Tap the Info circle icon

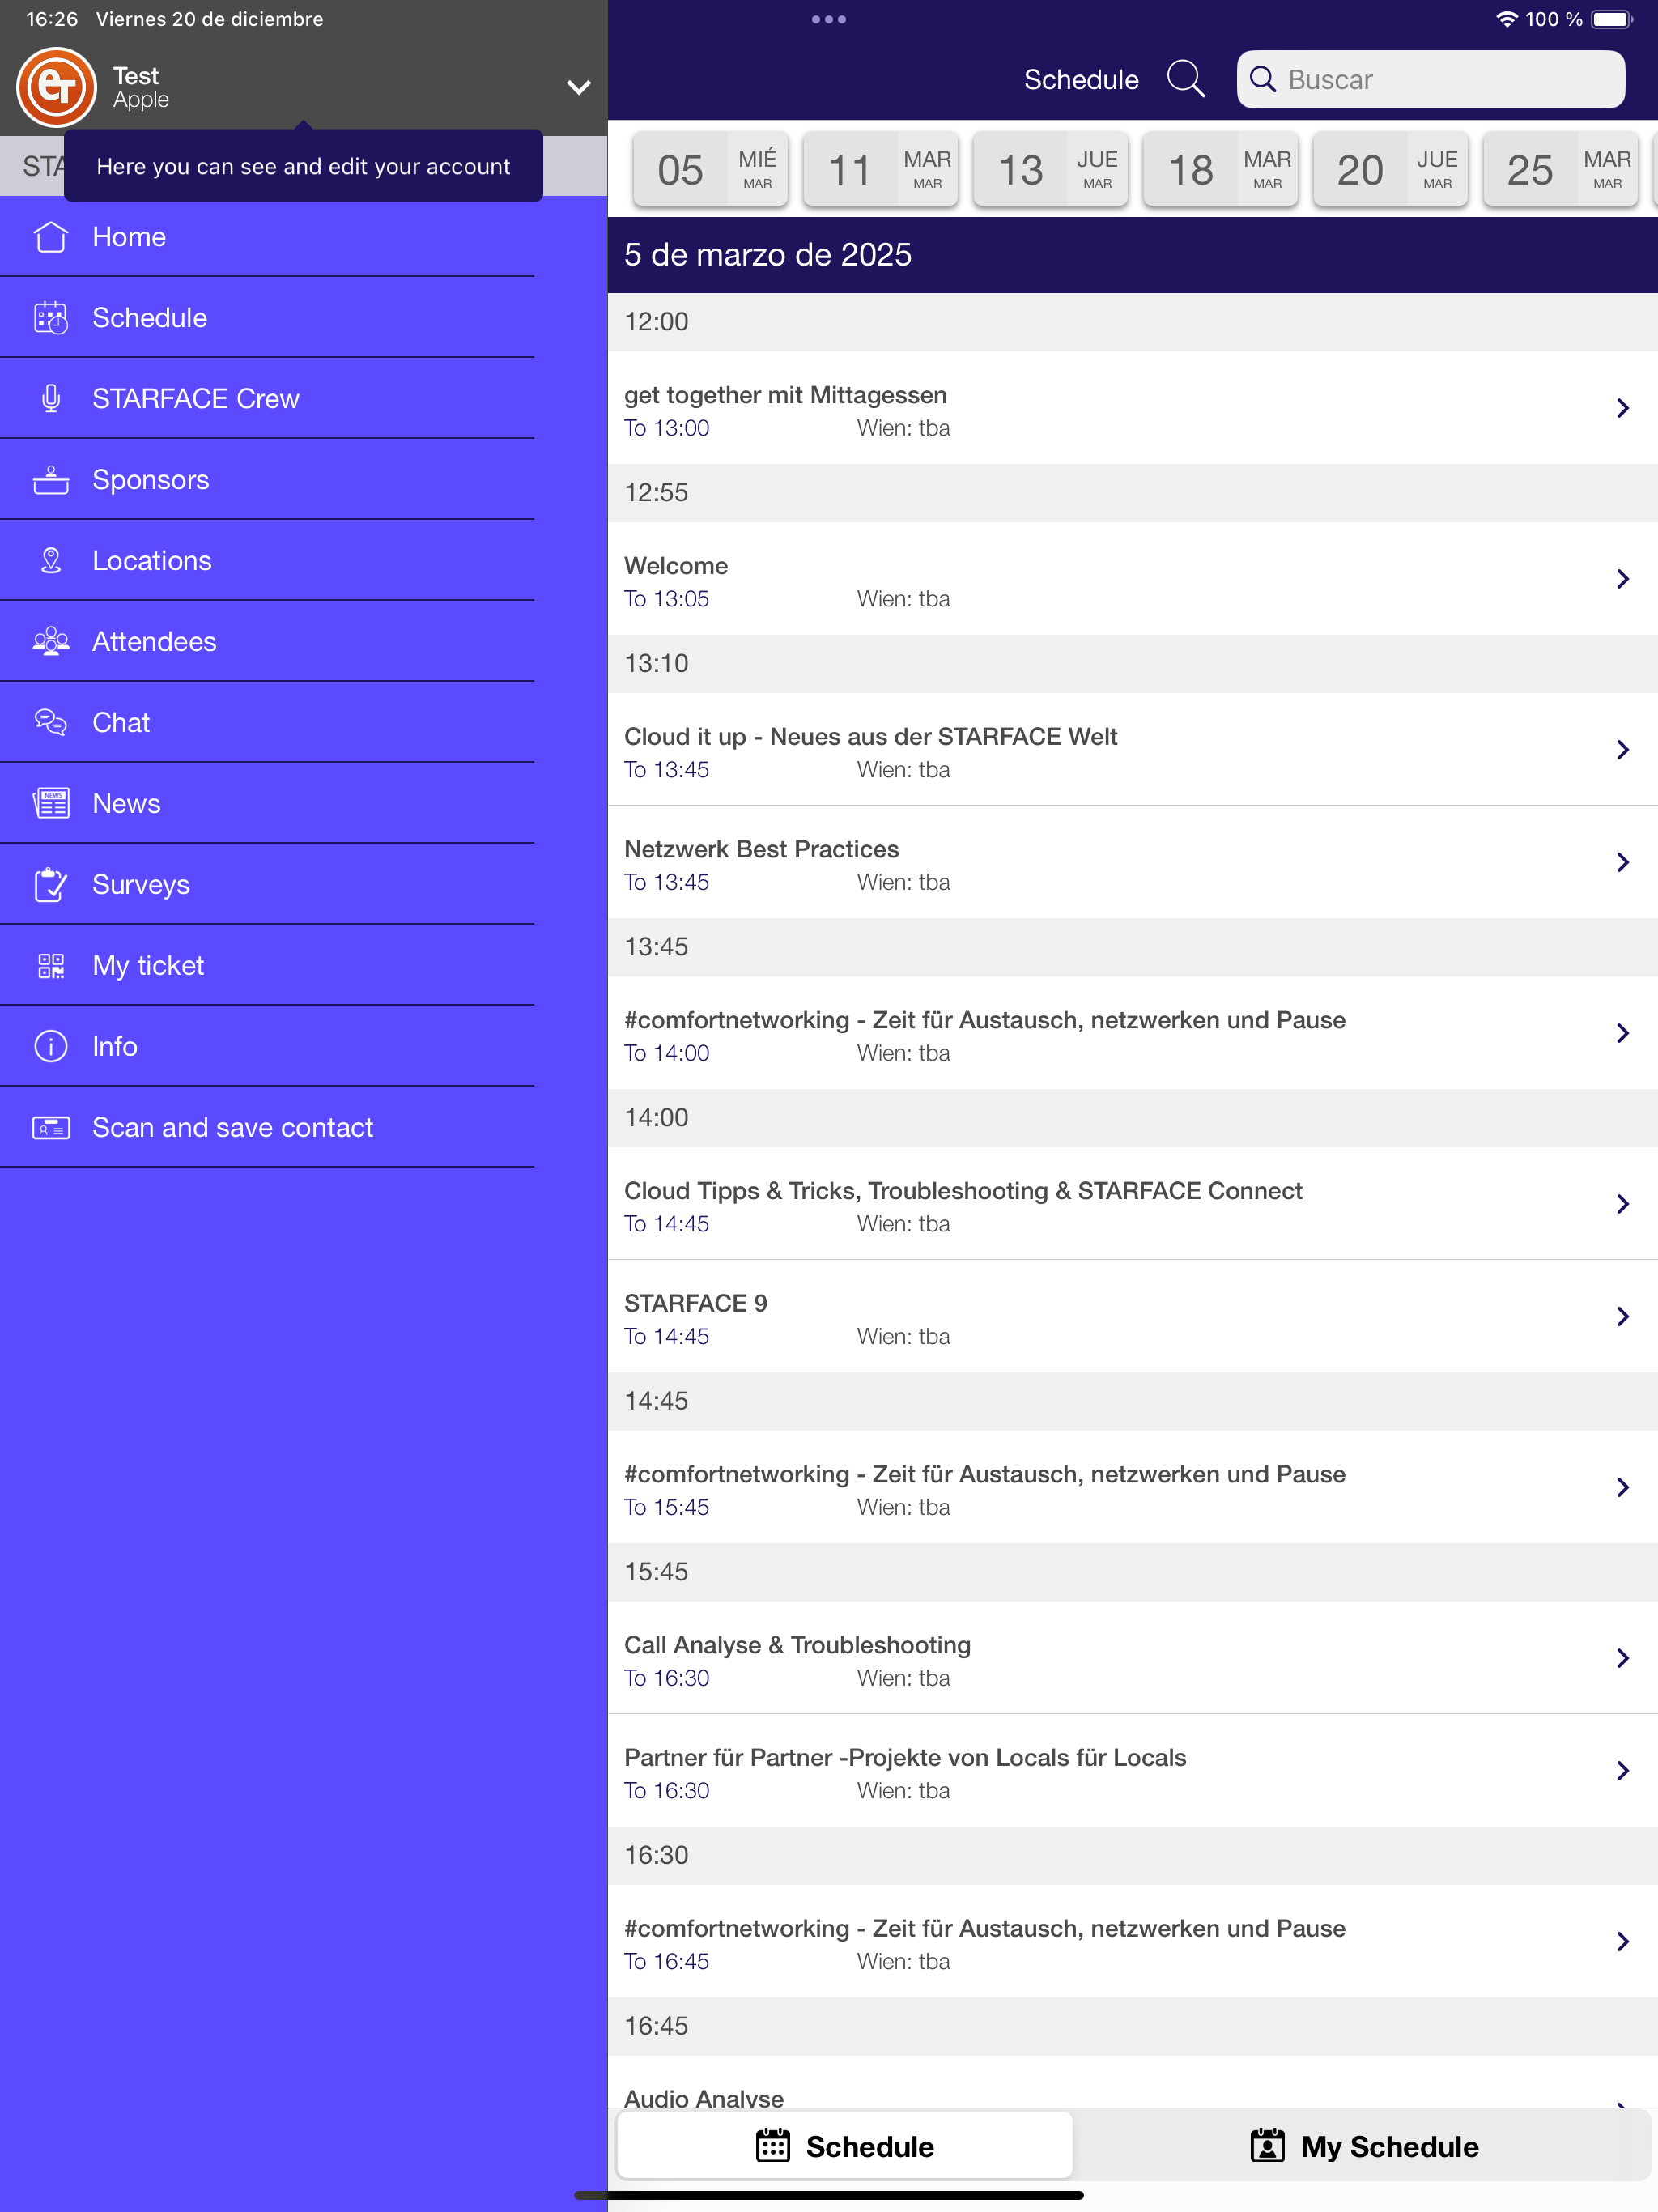coord(51,1047)
